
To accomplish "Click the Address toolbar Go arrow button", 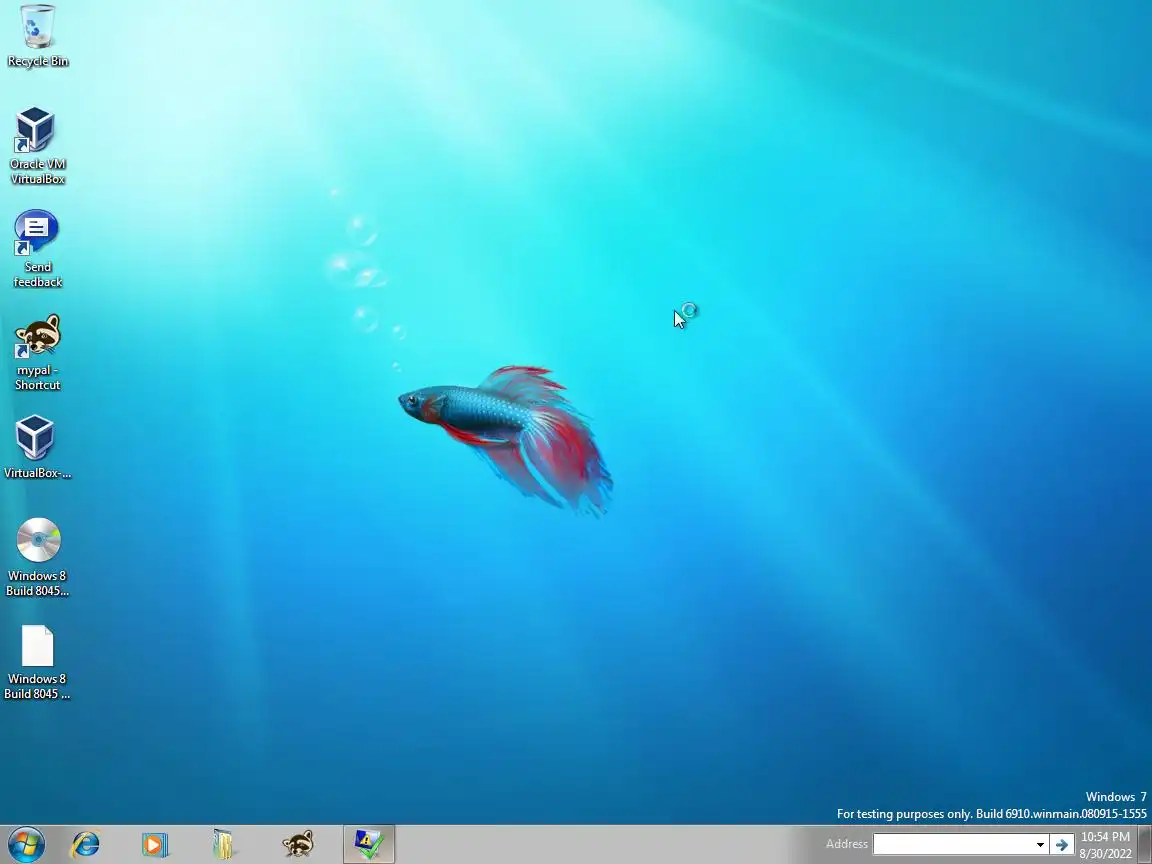I will tap(1062, 844).
